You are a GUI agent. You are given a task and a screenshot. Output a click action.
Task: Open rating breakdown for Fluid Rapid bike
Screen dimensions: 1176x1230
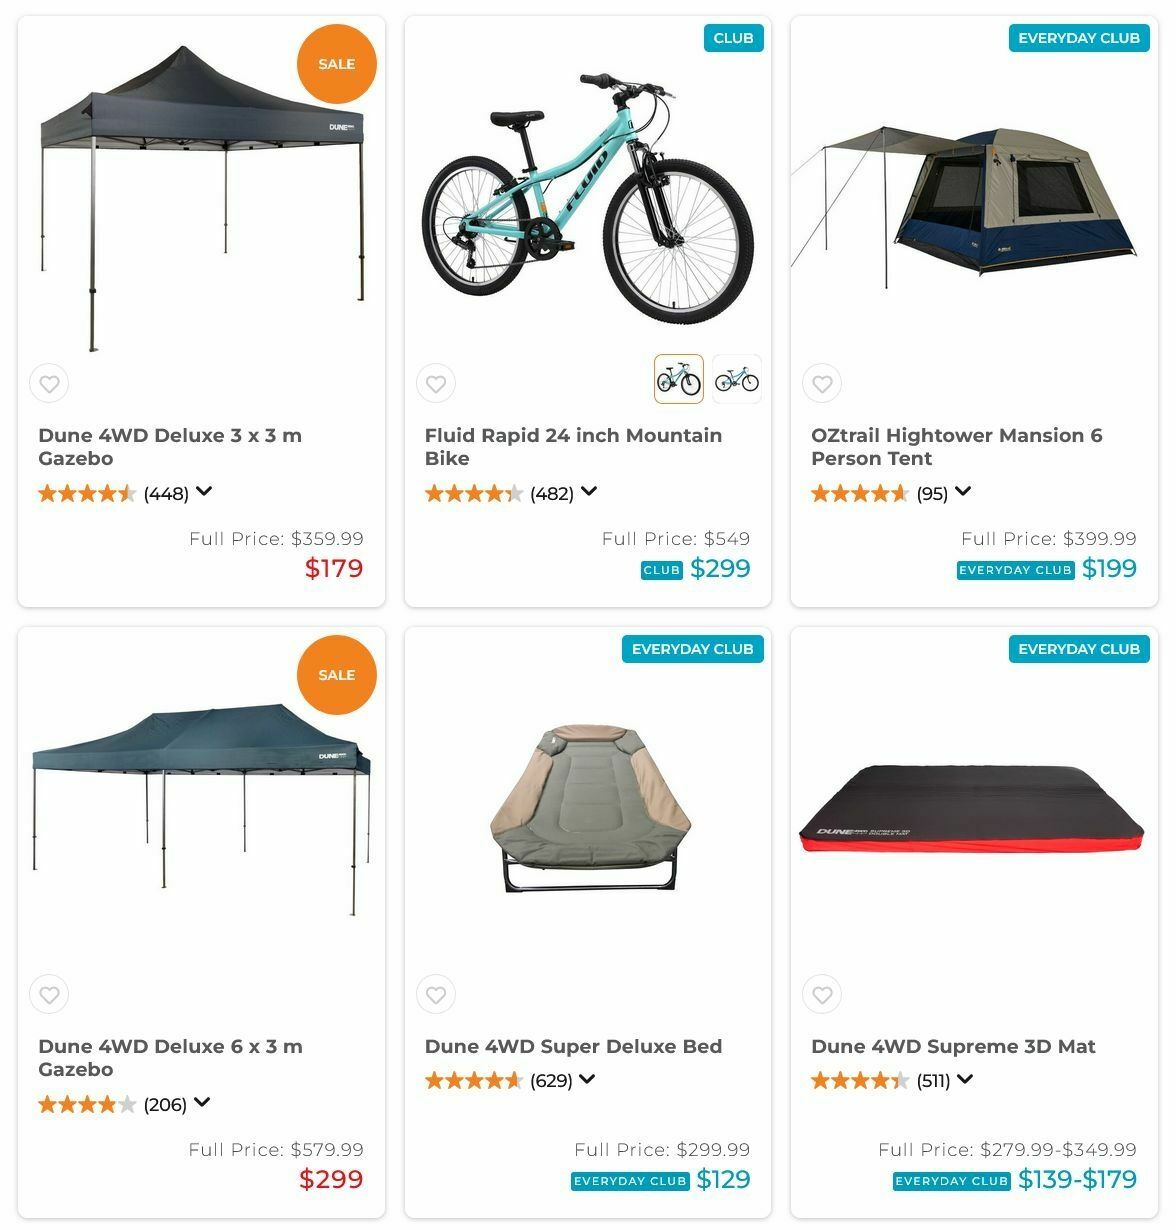[589, 491]
